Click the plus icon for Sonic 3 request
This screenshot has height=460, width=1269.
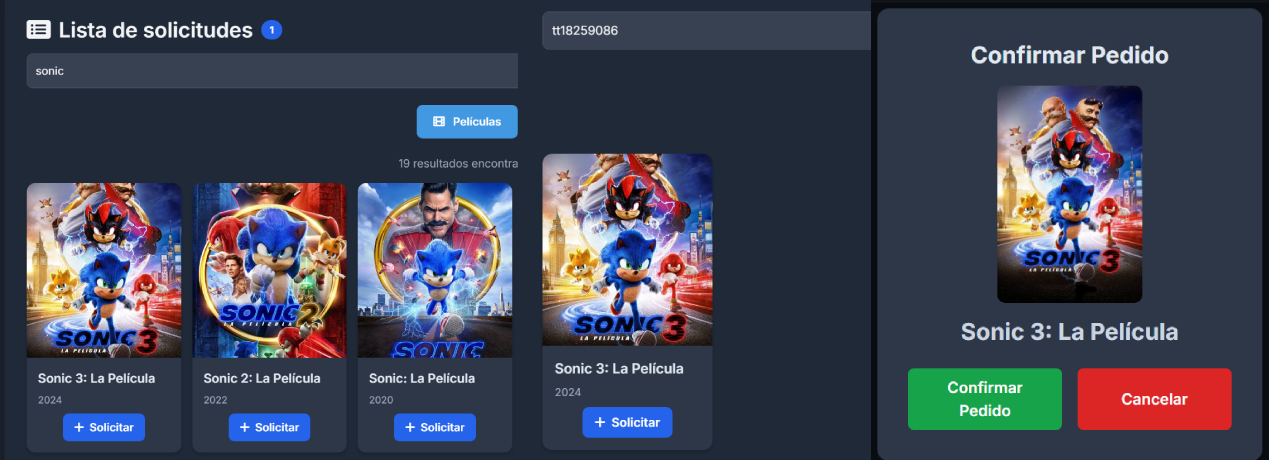[79, 428]
